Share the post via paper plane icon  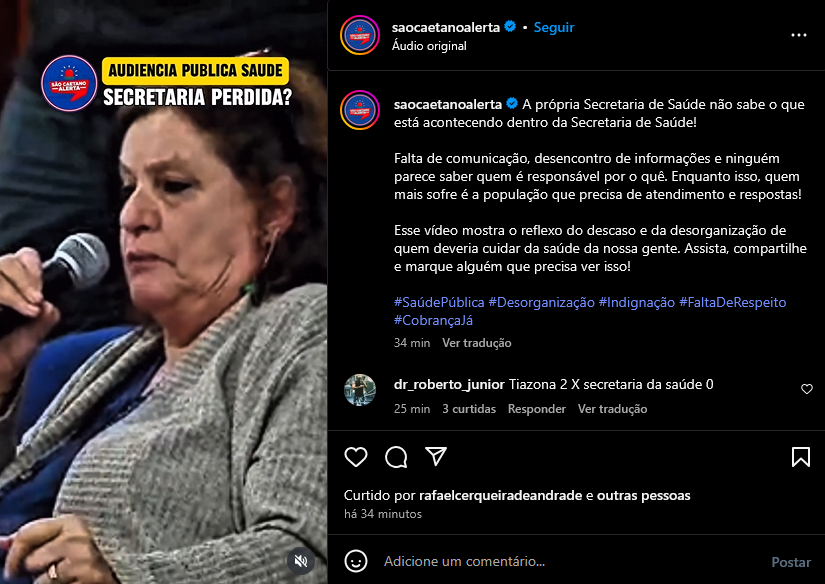tap(436, 456)
